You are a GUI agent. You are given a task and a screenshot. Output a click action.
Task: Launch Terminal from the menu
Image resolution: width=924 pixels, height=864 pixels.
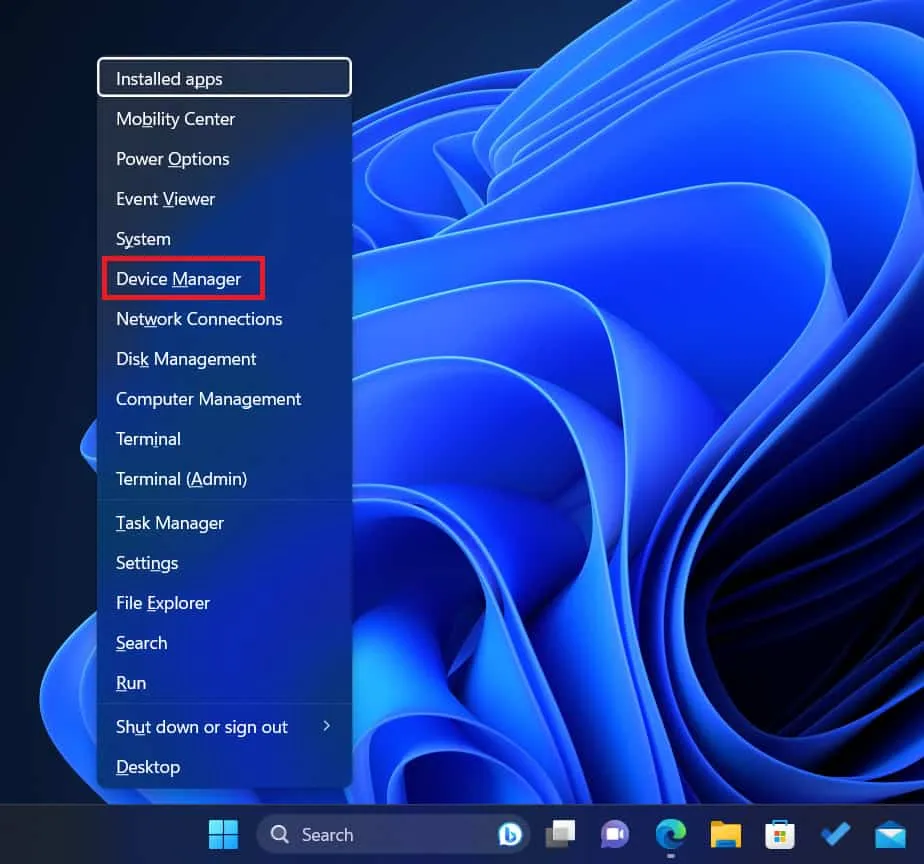(x=225, y=439)
